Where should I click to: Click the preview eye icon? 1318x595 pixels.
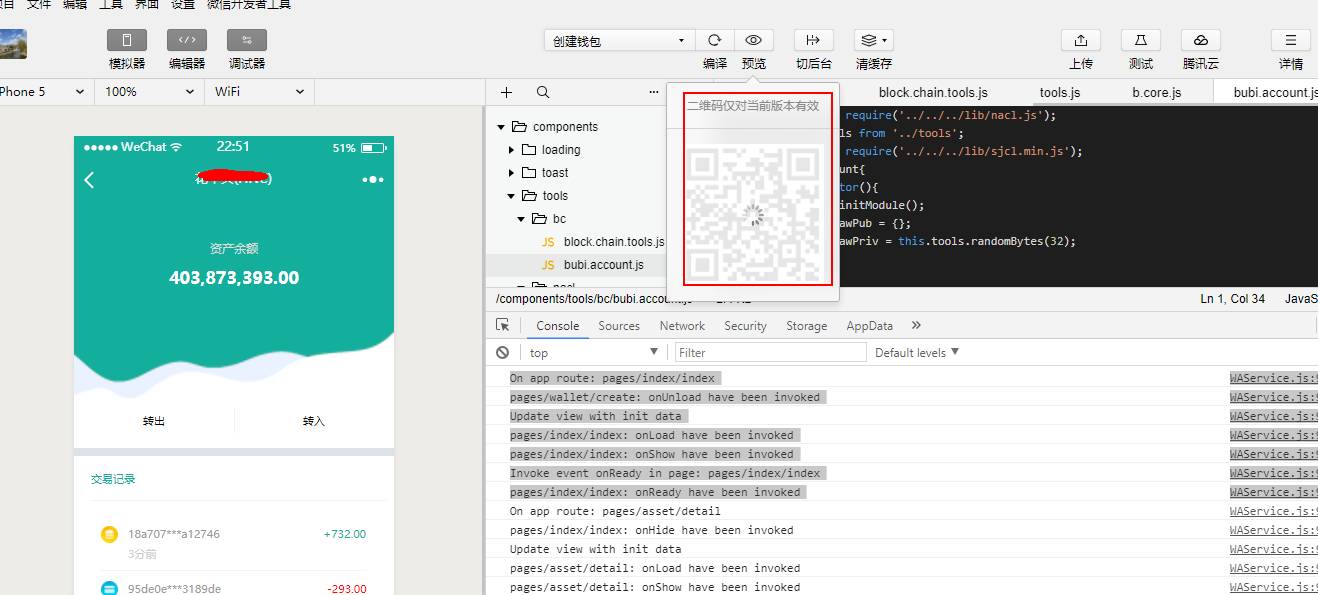754,40
